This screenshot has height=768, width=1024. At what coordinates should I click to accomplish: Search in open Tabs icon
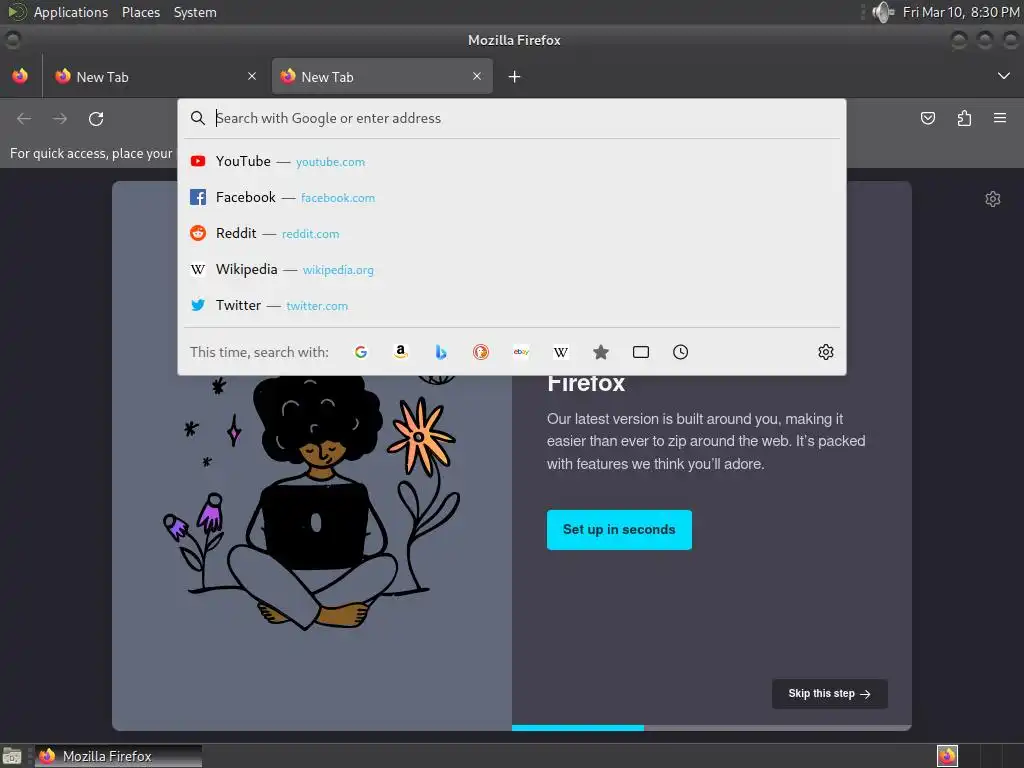[x=641, y=352]
